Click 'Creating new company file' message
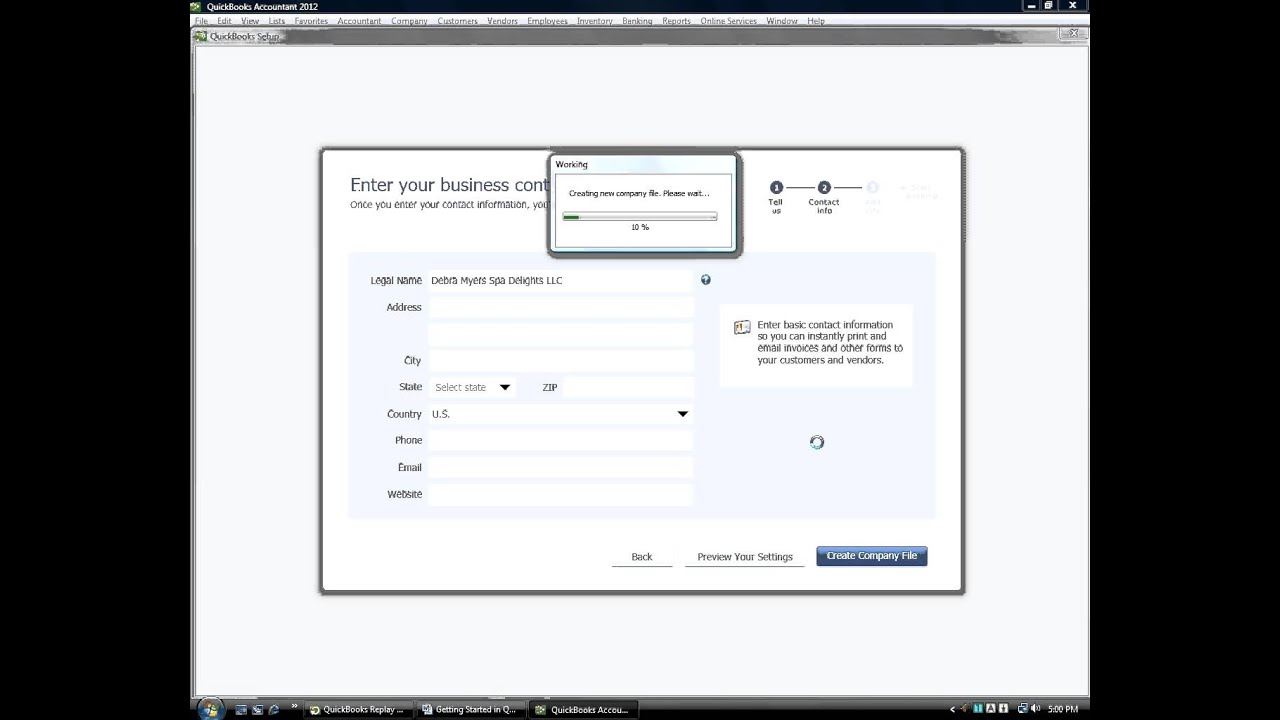This screenshot has width=1280, height=720. [x=639, y=193]
